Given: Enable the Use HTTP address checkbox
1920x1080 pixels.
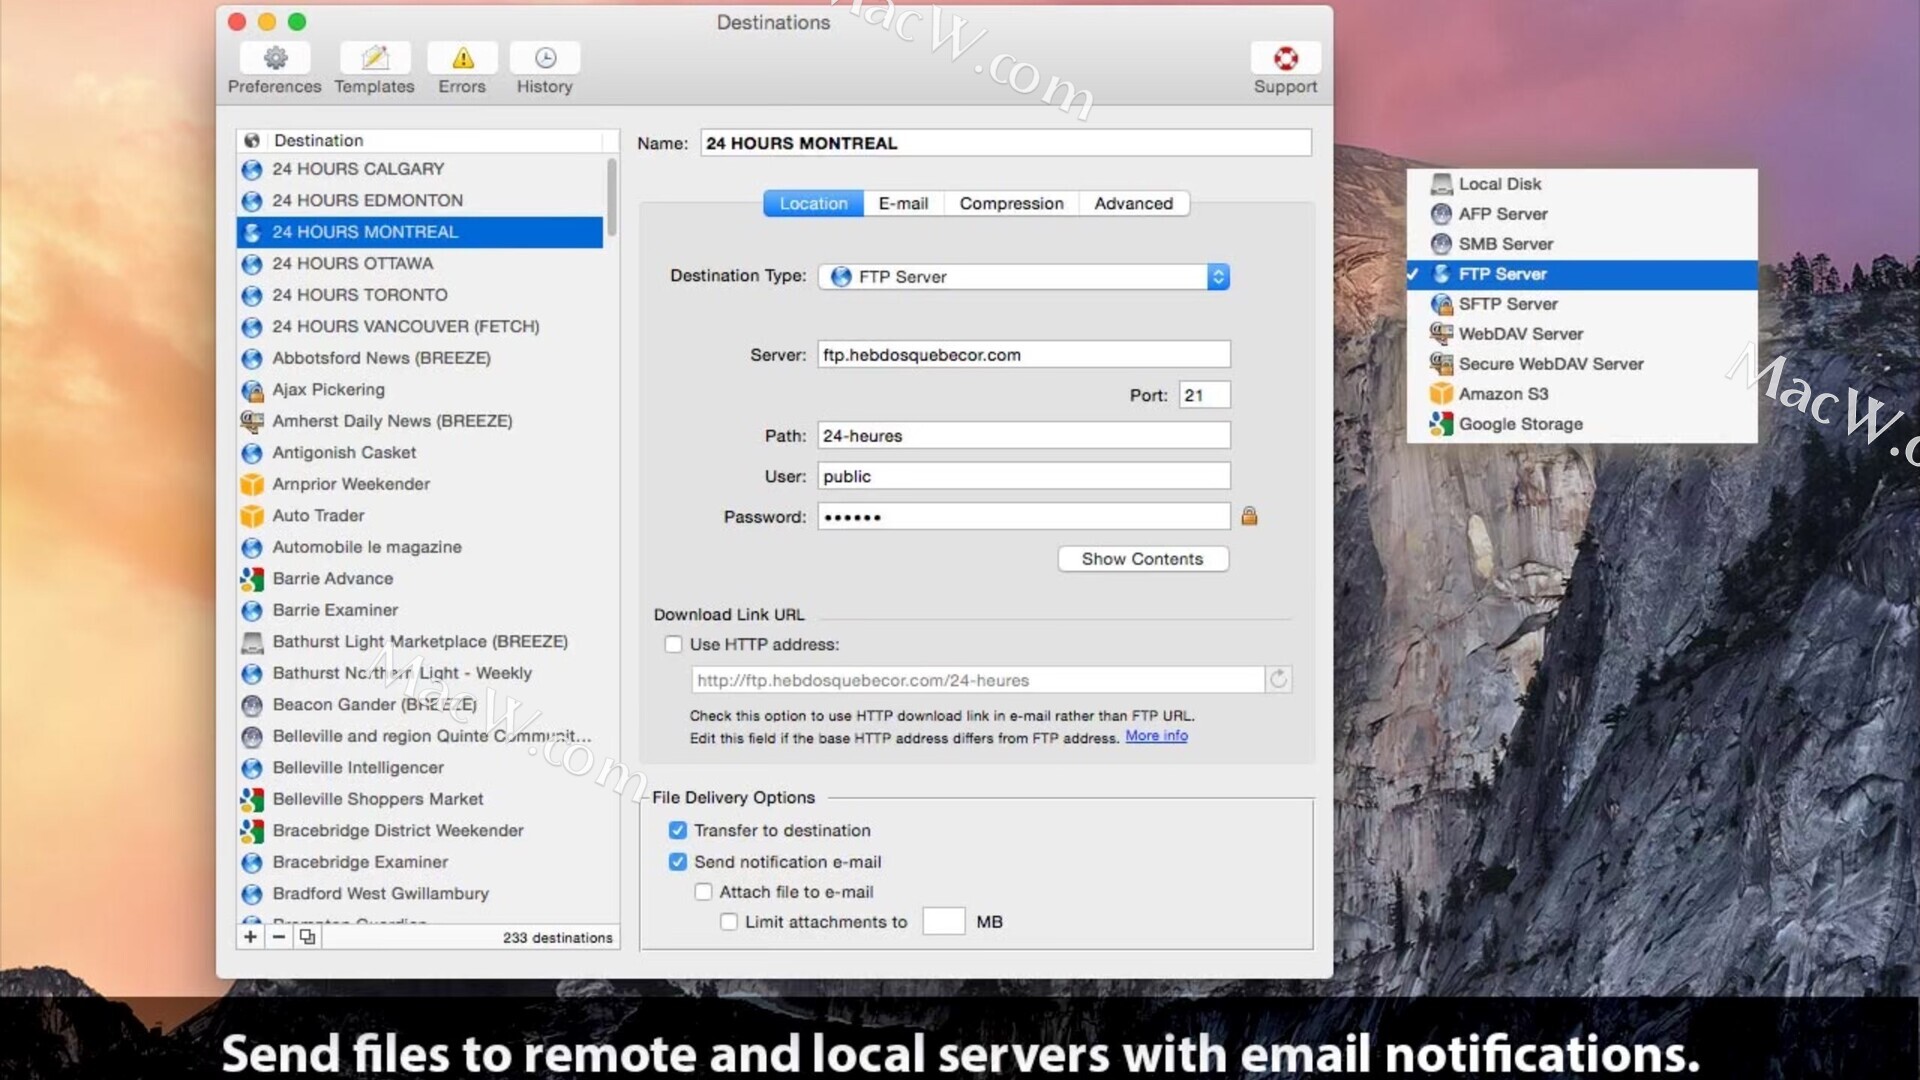Looking at the screenshot, I should pyautogui.click(x=674, y=645).
